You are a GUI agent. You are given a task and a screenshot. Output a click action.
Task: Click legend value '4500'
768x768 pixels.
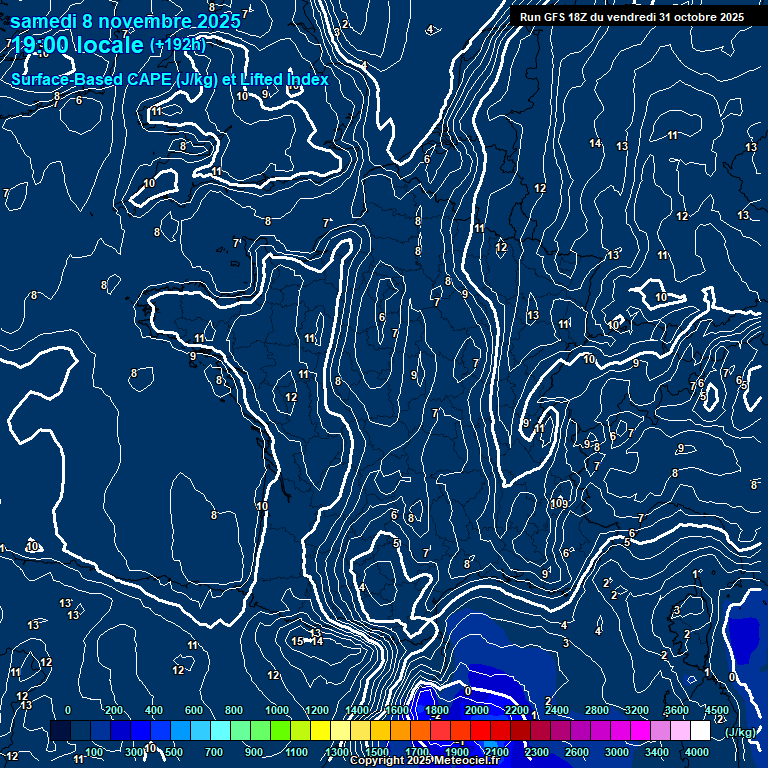tap(717, 710)
